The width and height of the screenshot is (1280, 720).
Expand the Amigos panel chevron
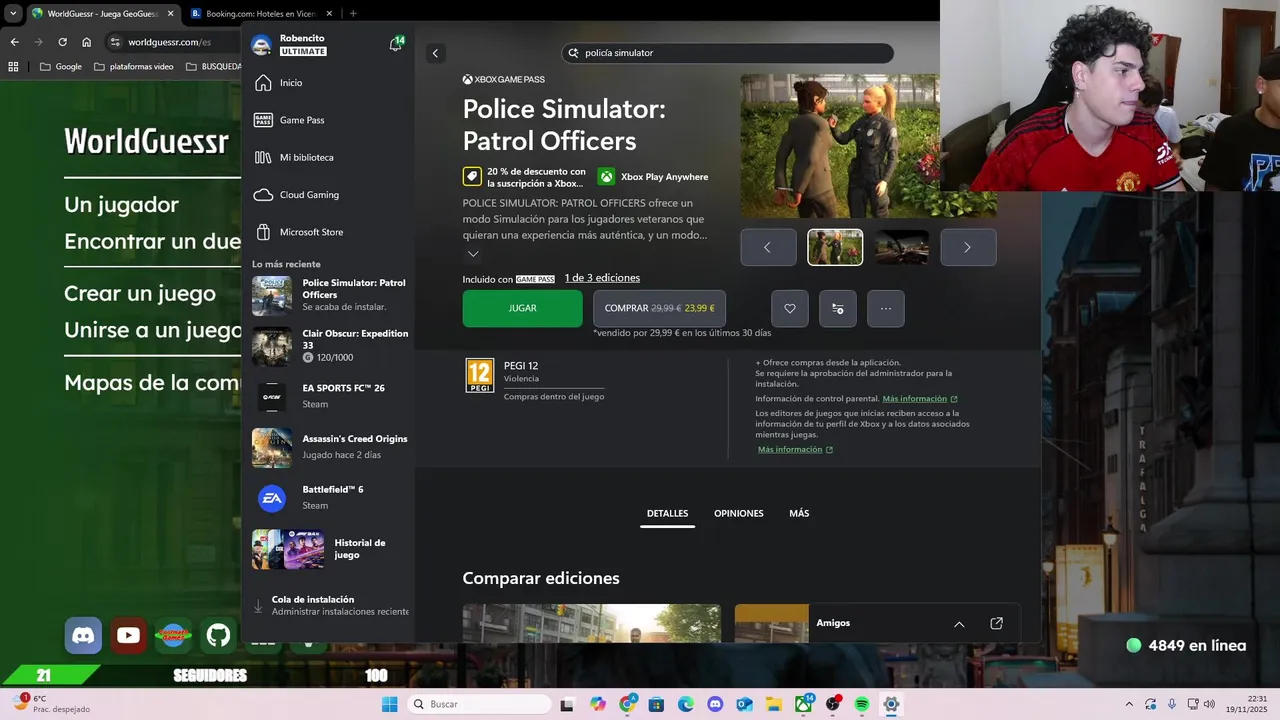959,624
